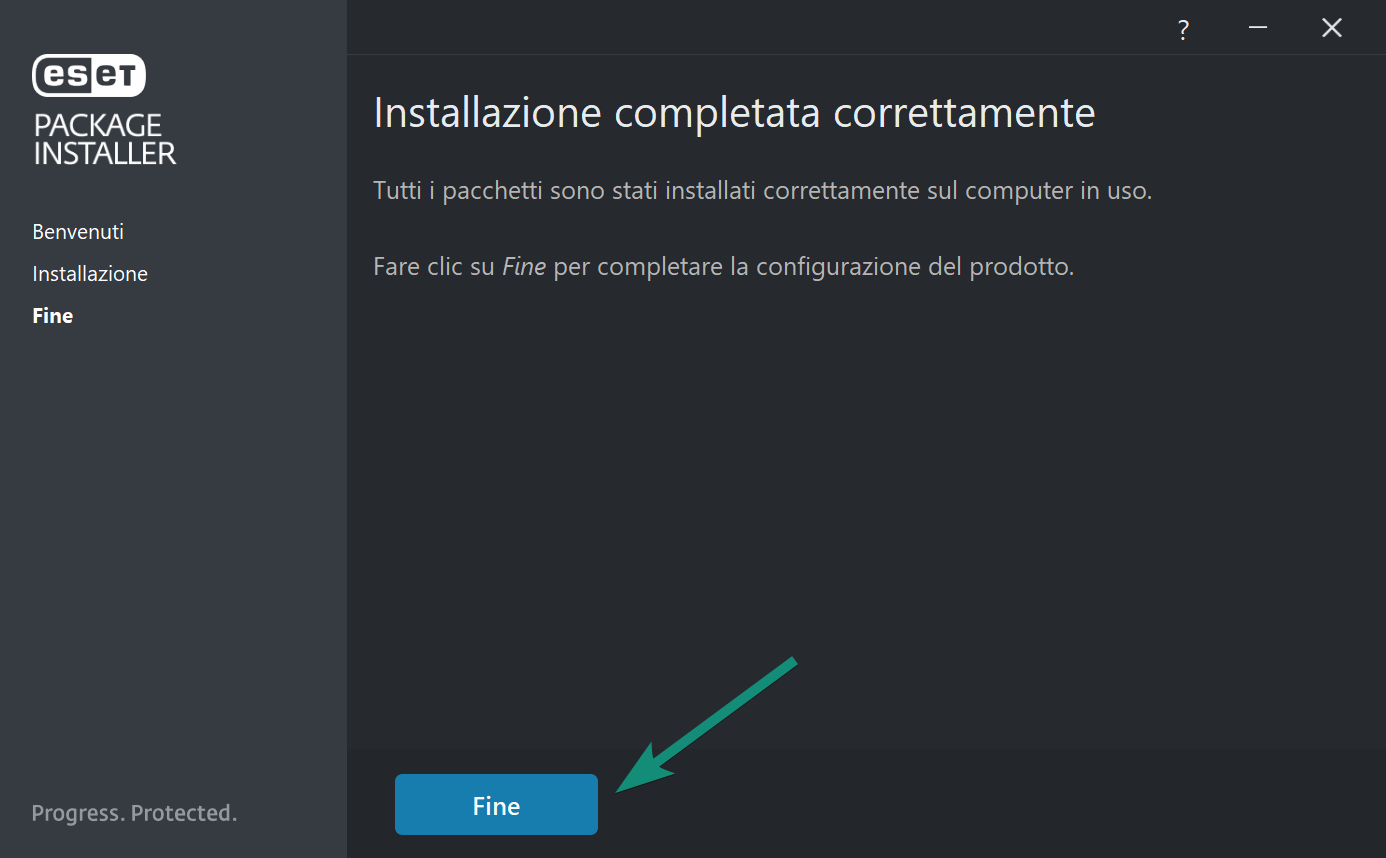Screen dimensions: 1386x858
Task: Click the ESET logo in the sidebar
Action: (x=89, y=75)
